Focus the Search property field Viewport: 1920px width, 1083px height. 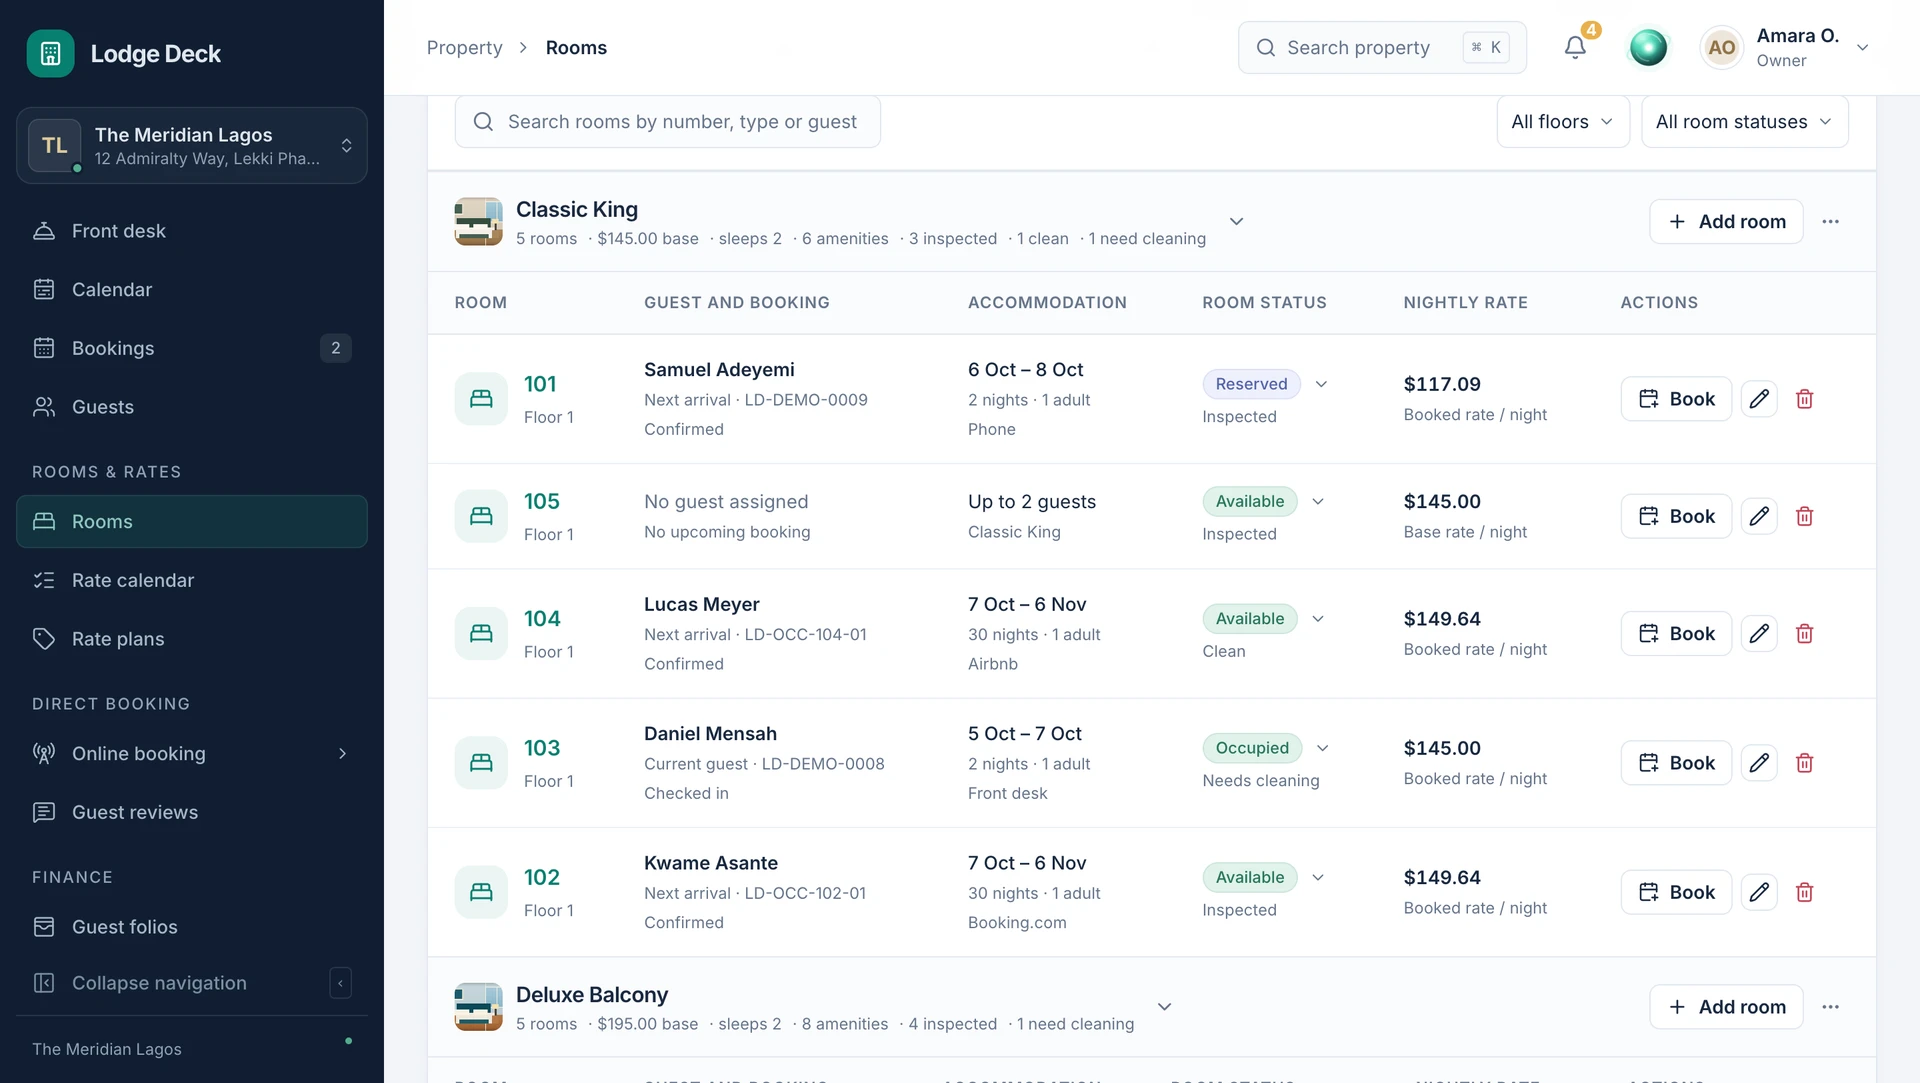pyautogui.click(x=1382, y=47)
